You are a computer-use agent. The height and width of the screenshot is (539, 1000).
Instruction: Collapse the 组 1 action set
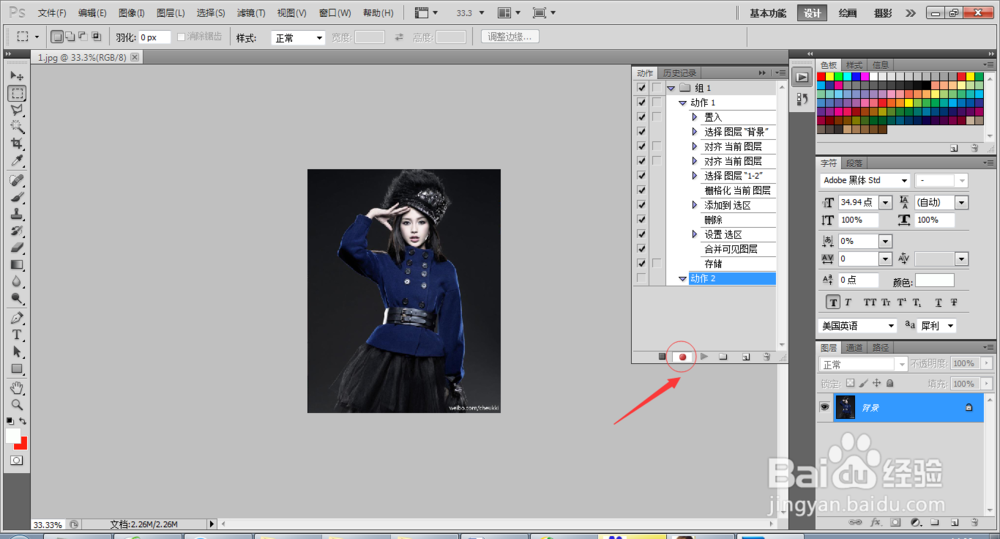(x=671, y=88)
